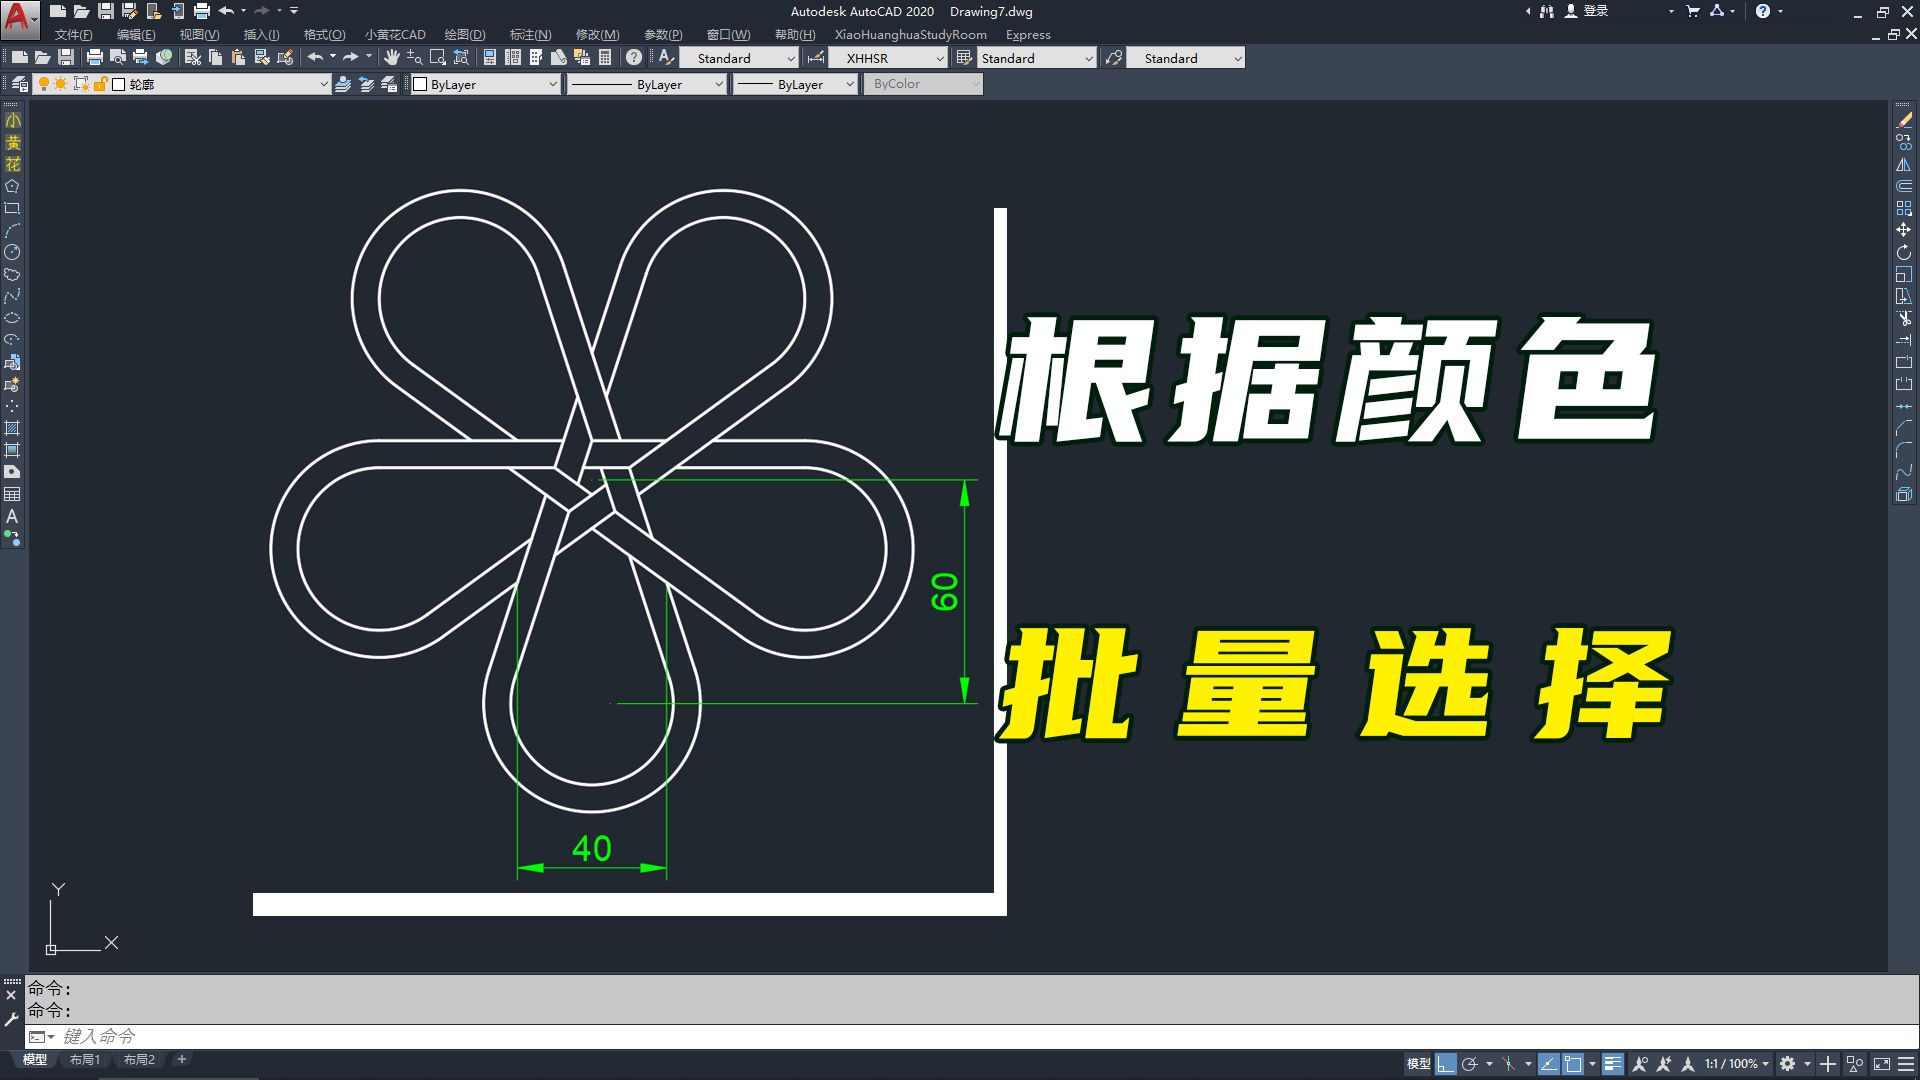Toggle Object Snap Tracking

click(x=1548, y=1064)
